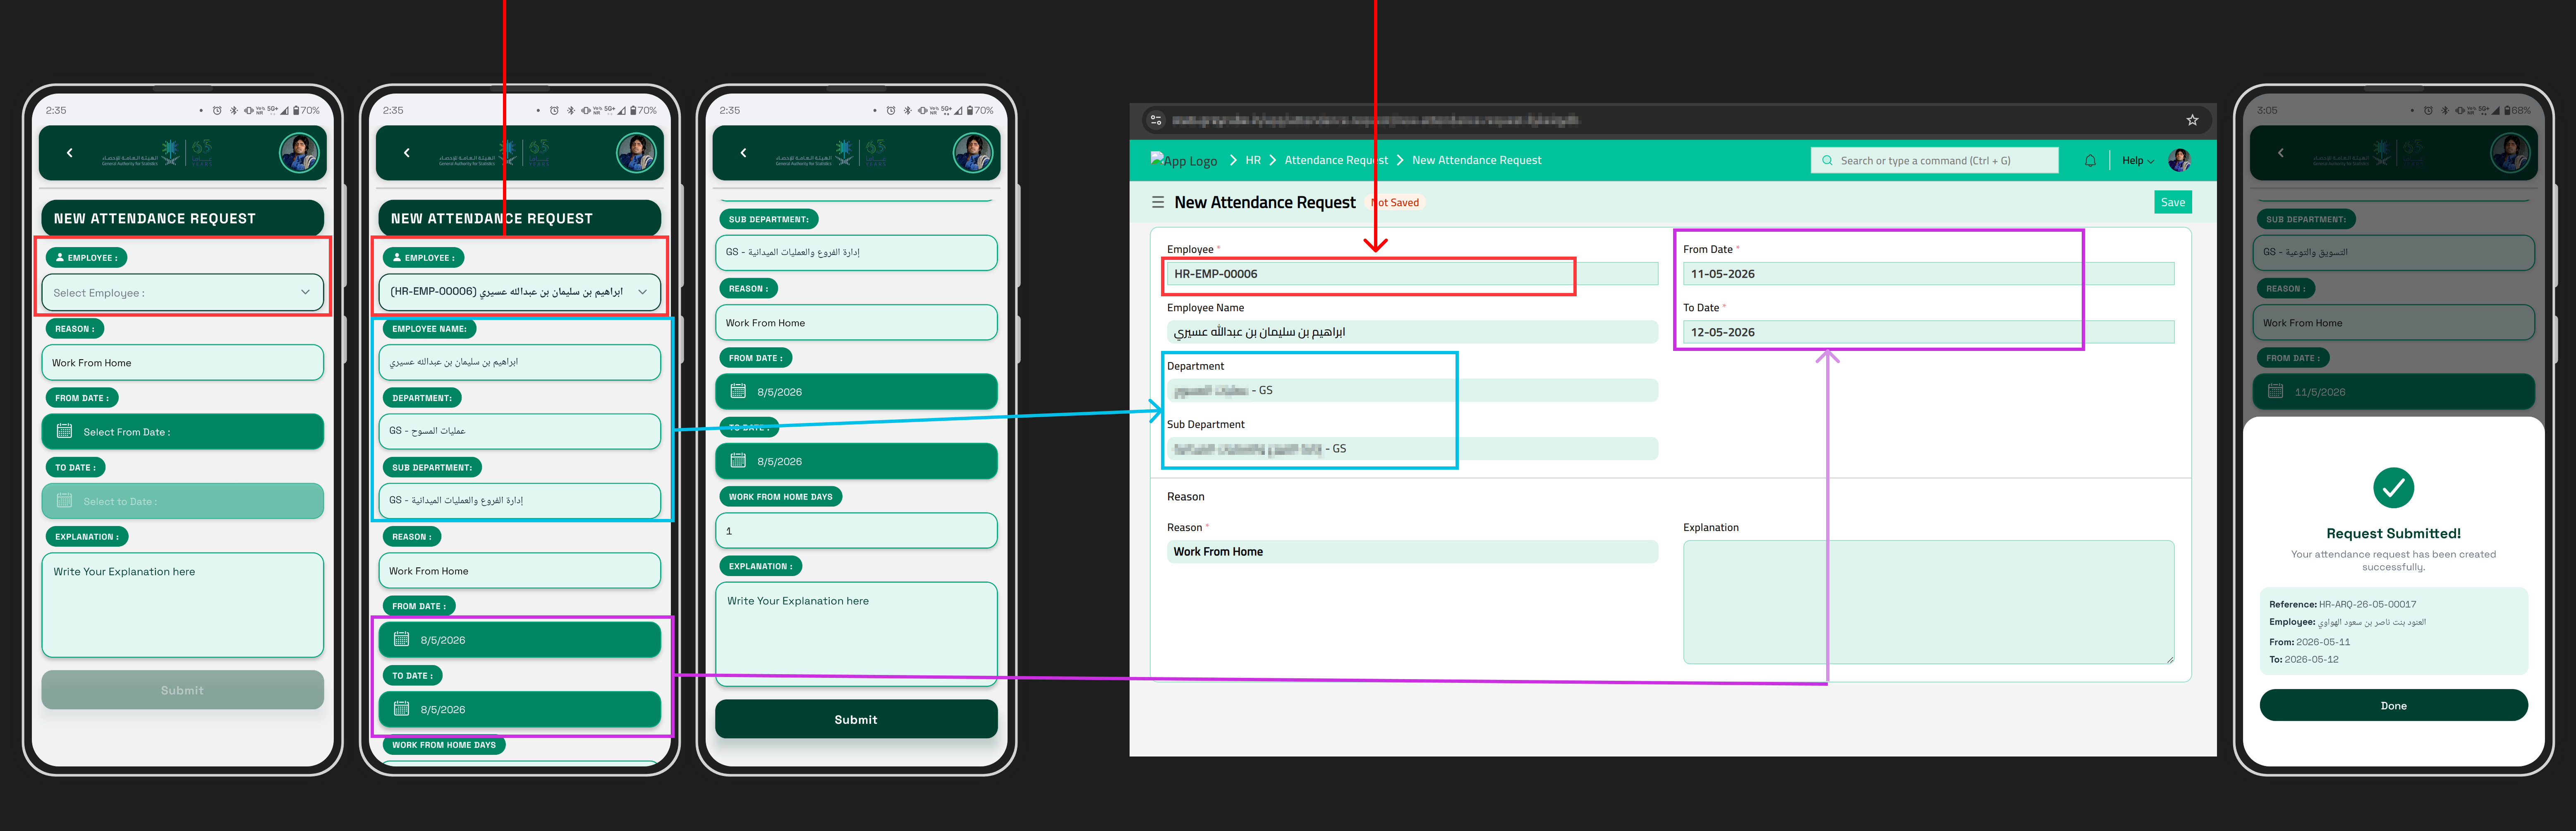
Task: Tap calendar icon in first phone From Date
Action: (x=65, y=431)
